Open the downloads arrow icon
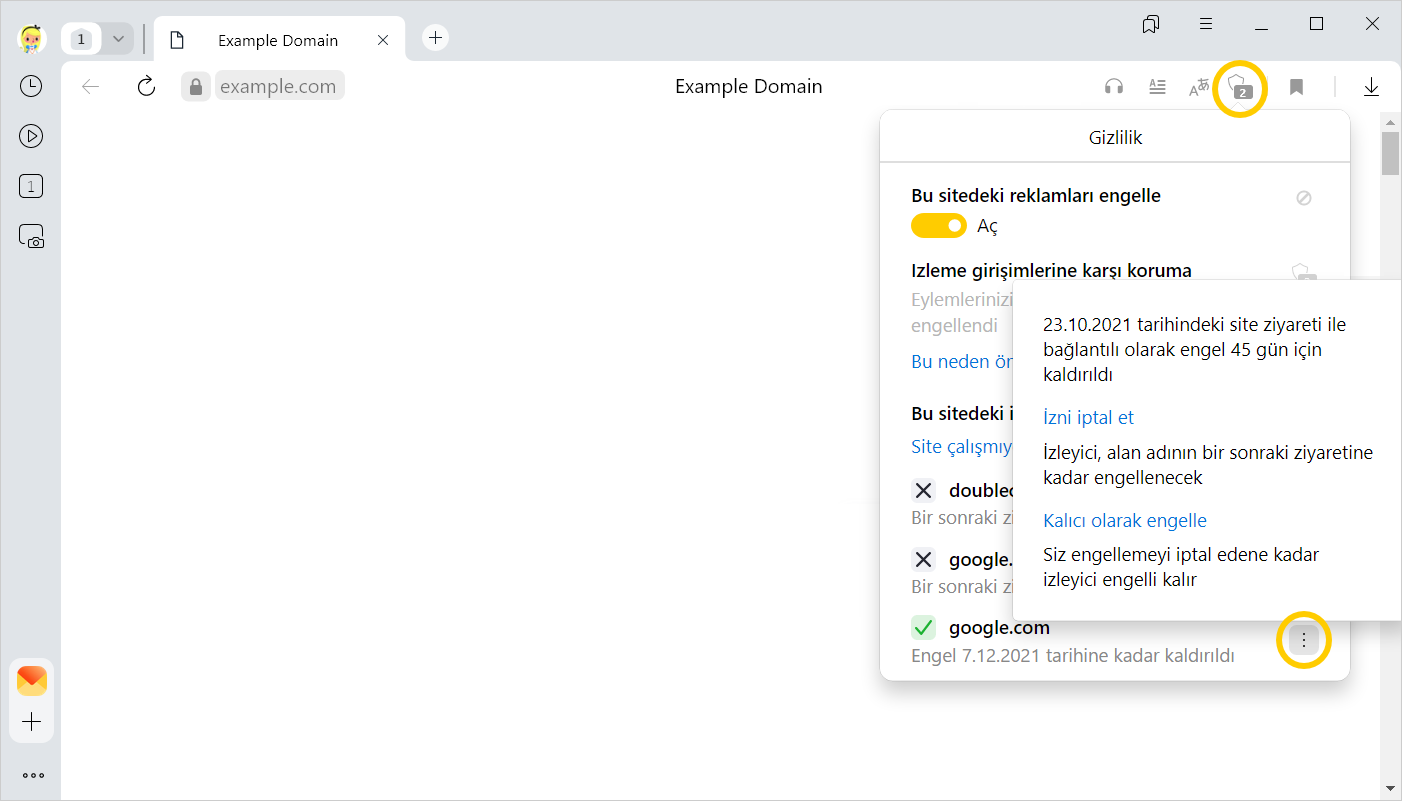 coord(1371,87)
